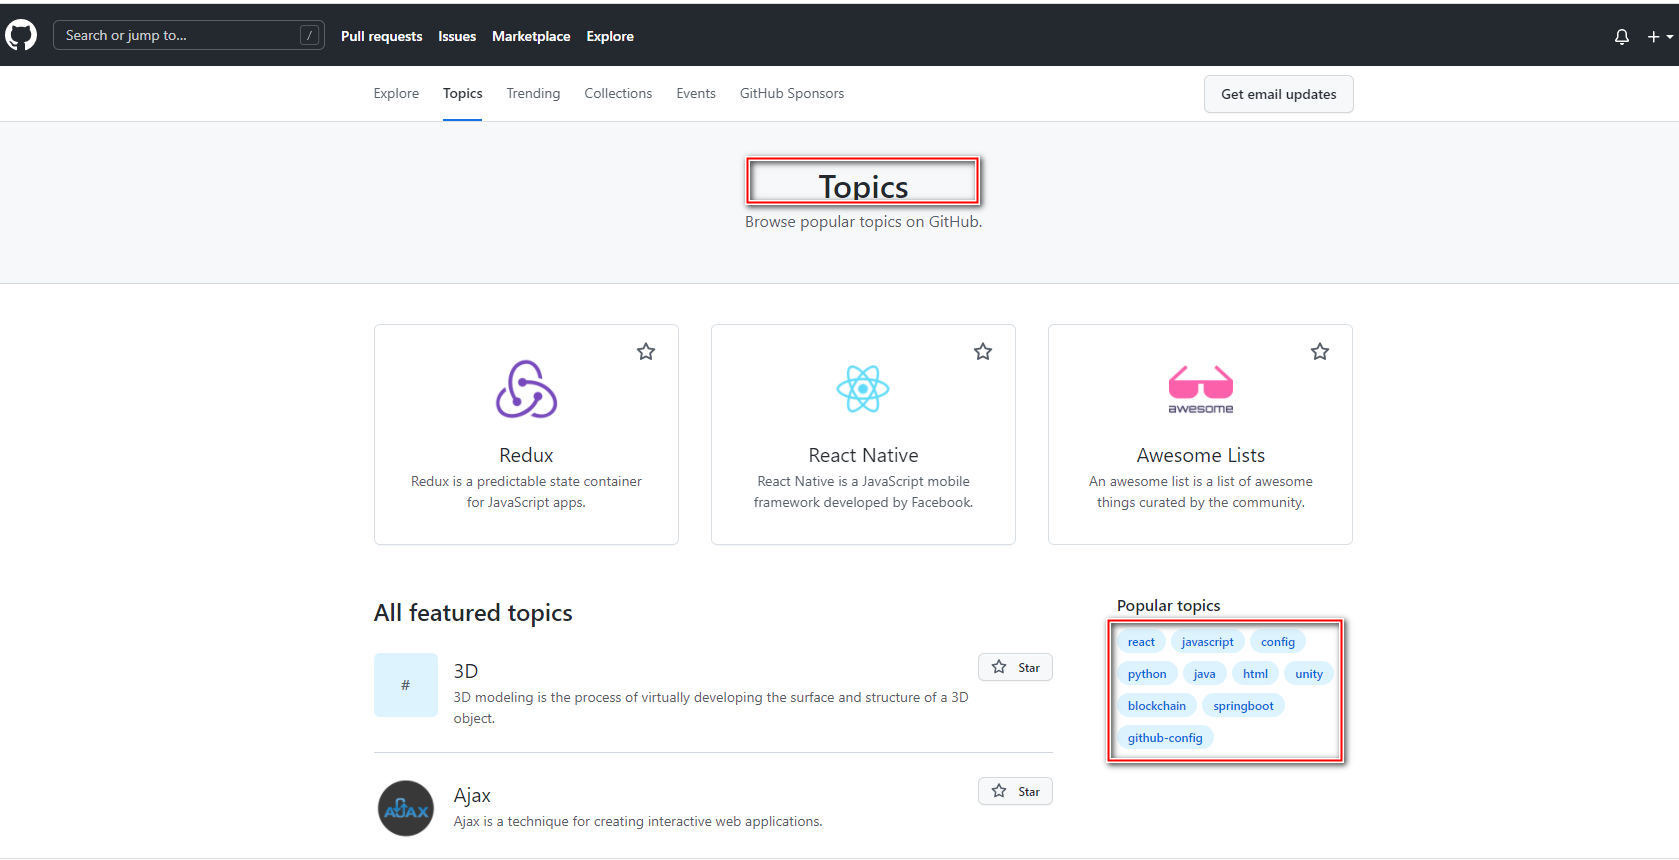Click the Redux description text
The height and width of the screenshot is (860, 1679).
[526, 492]
